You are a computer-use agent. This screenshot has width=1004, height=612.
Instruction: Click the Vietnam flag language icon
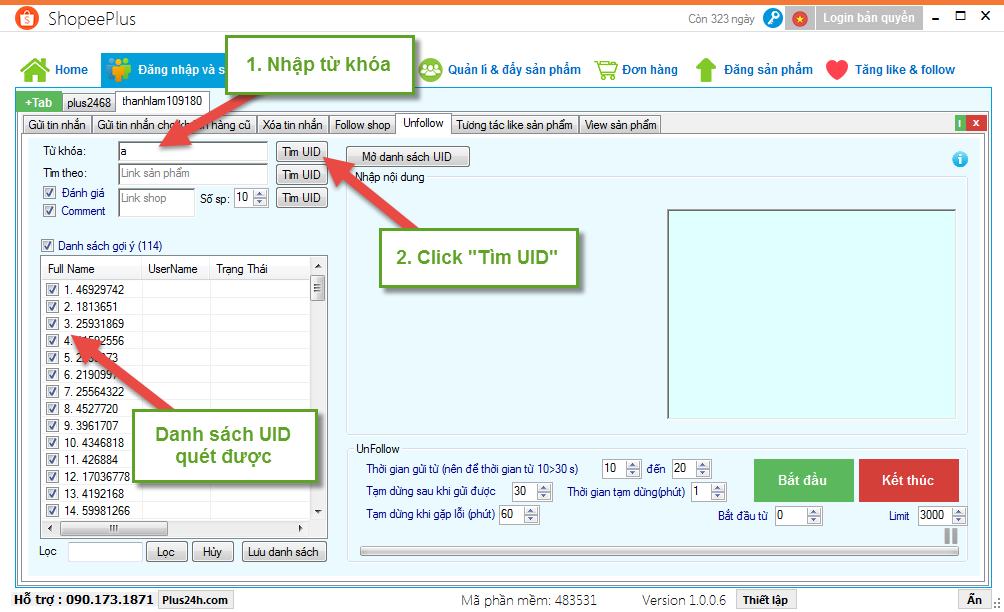point(800,18)
